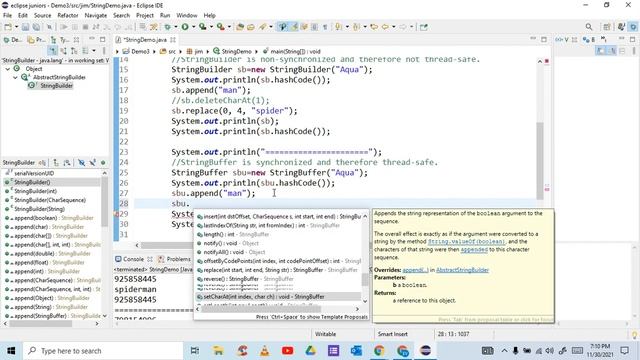Show the Supertype Hierarchy button
Image resolution: width=640 pixels, height=360 pixels.
63,51
